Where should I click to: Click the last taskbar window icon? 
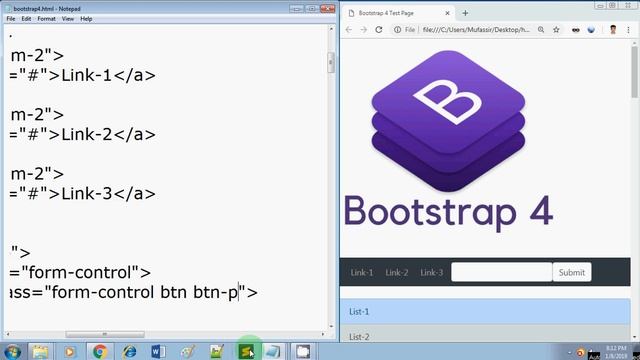point(303,351)
